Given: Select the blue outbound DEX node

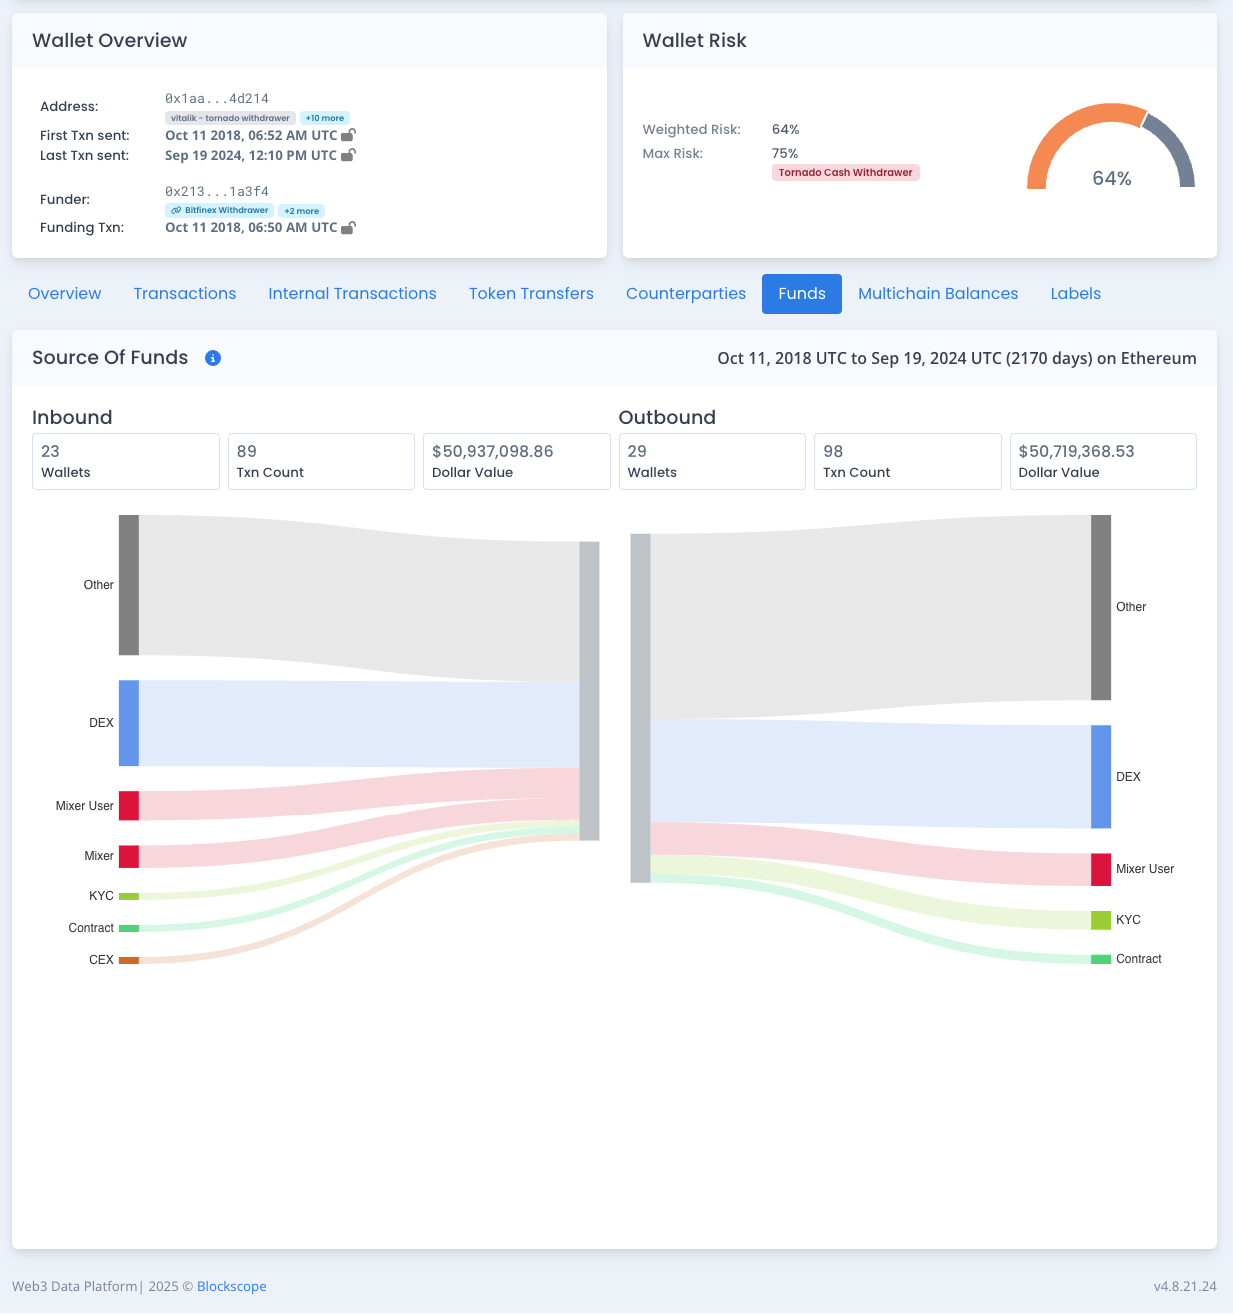Looking at the screenshot, I should [x=1100, y=777].
